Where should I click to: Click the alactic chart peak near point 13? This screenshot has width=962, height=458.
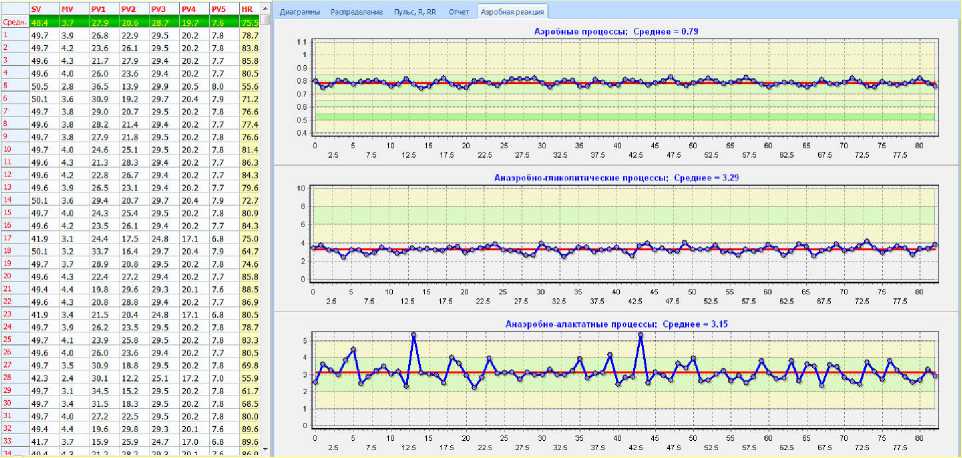click(414, 335)
